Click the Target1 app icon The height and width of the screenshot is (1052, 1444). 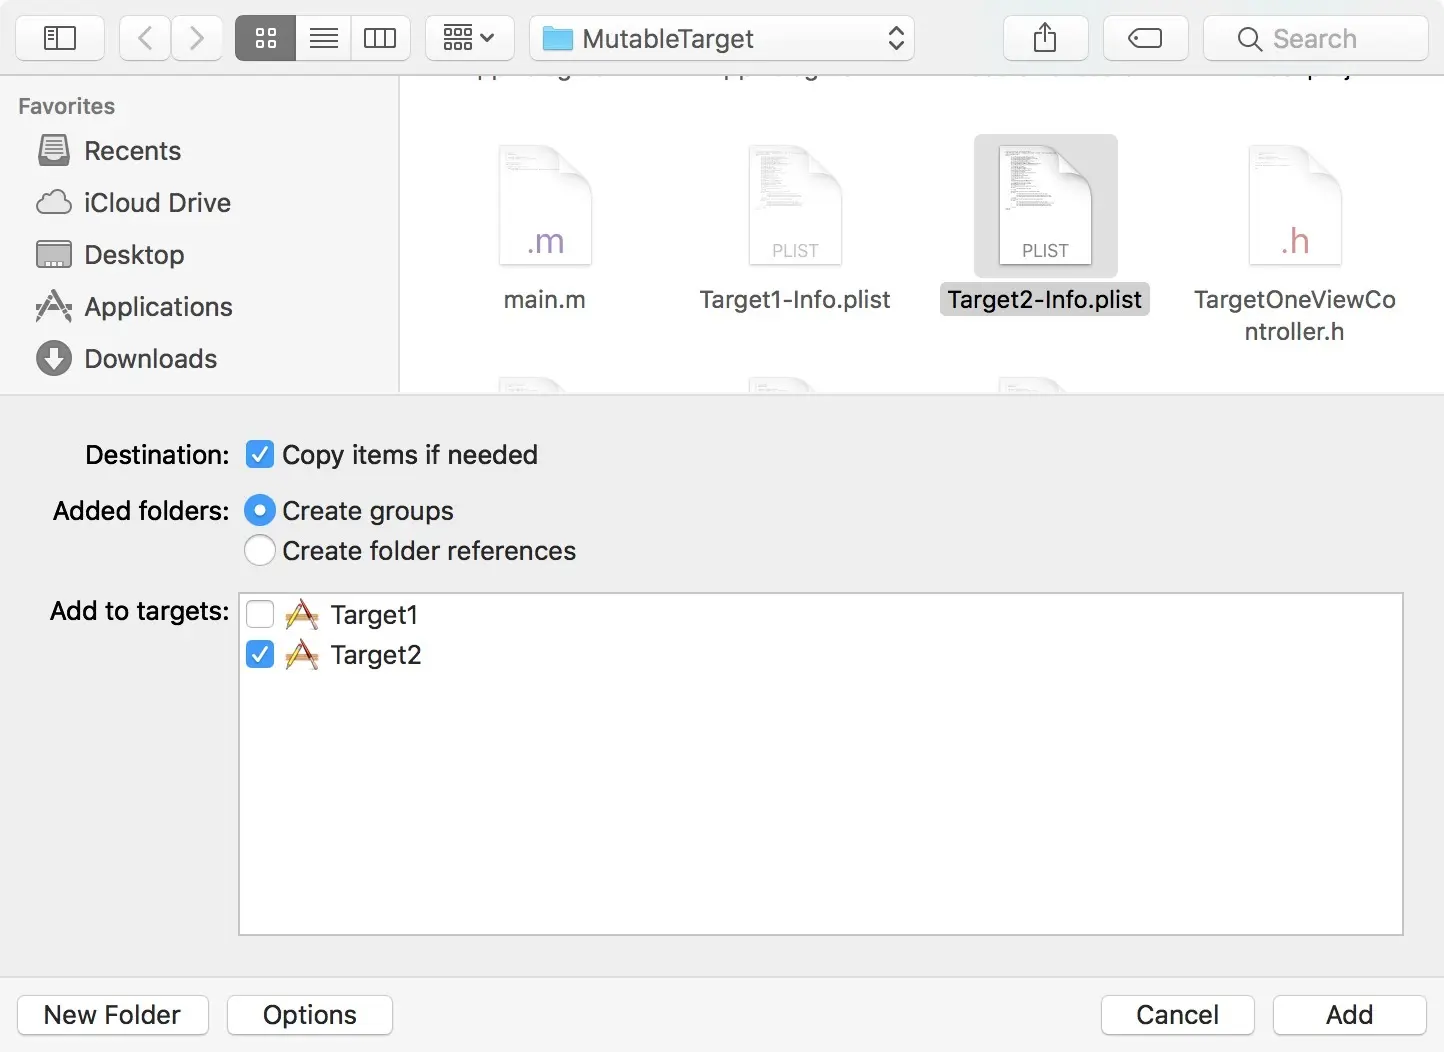pyautogui.click(x=302, y=615)
